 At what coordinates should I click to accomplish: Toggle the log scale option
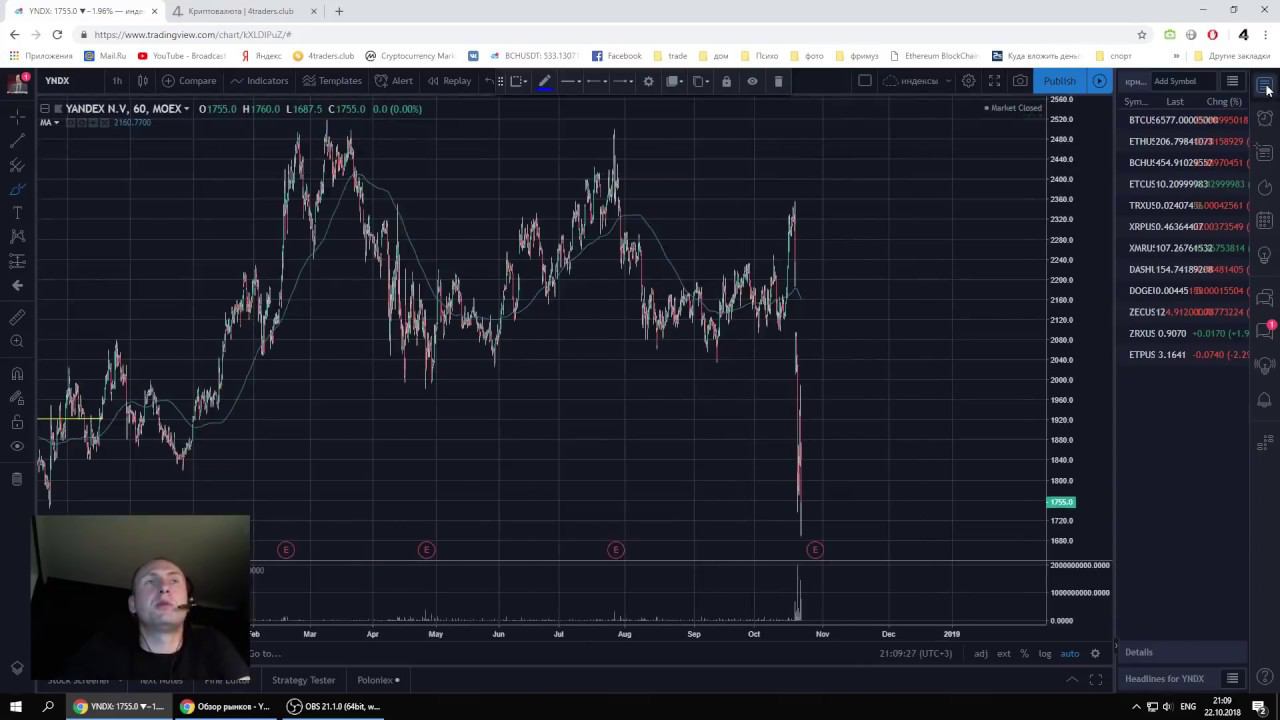(1045, 654)
